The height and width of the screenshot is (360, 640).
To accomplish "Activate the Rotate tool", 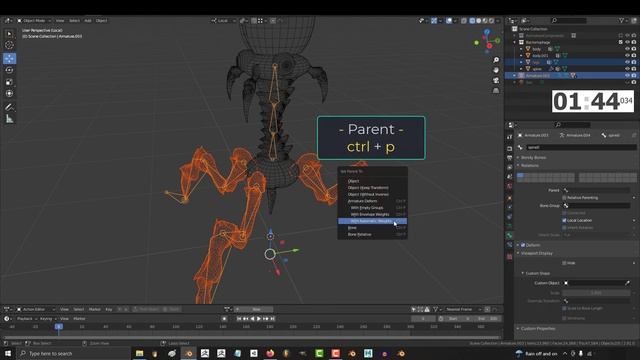I will pyautogui.click(x=9, y=70).
